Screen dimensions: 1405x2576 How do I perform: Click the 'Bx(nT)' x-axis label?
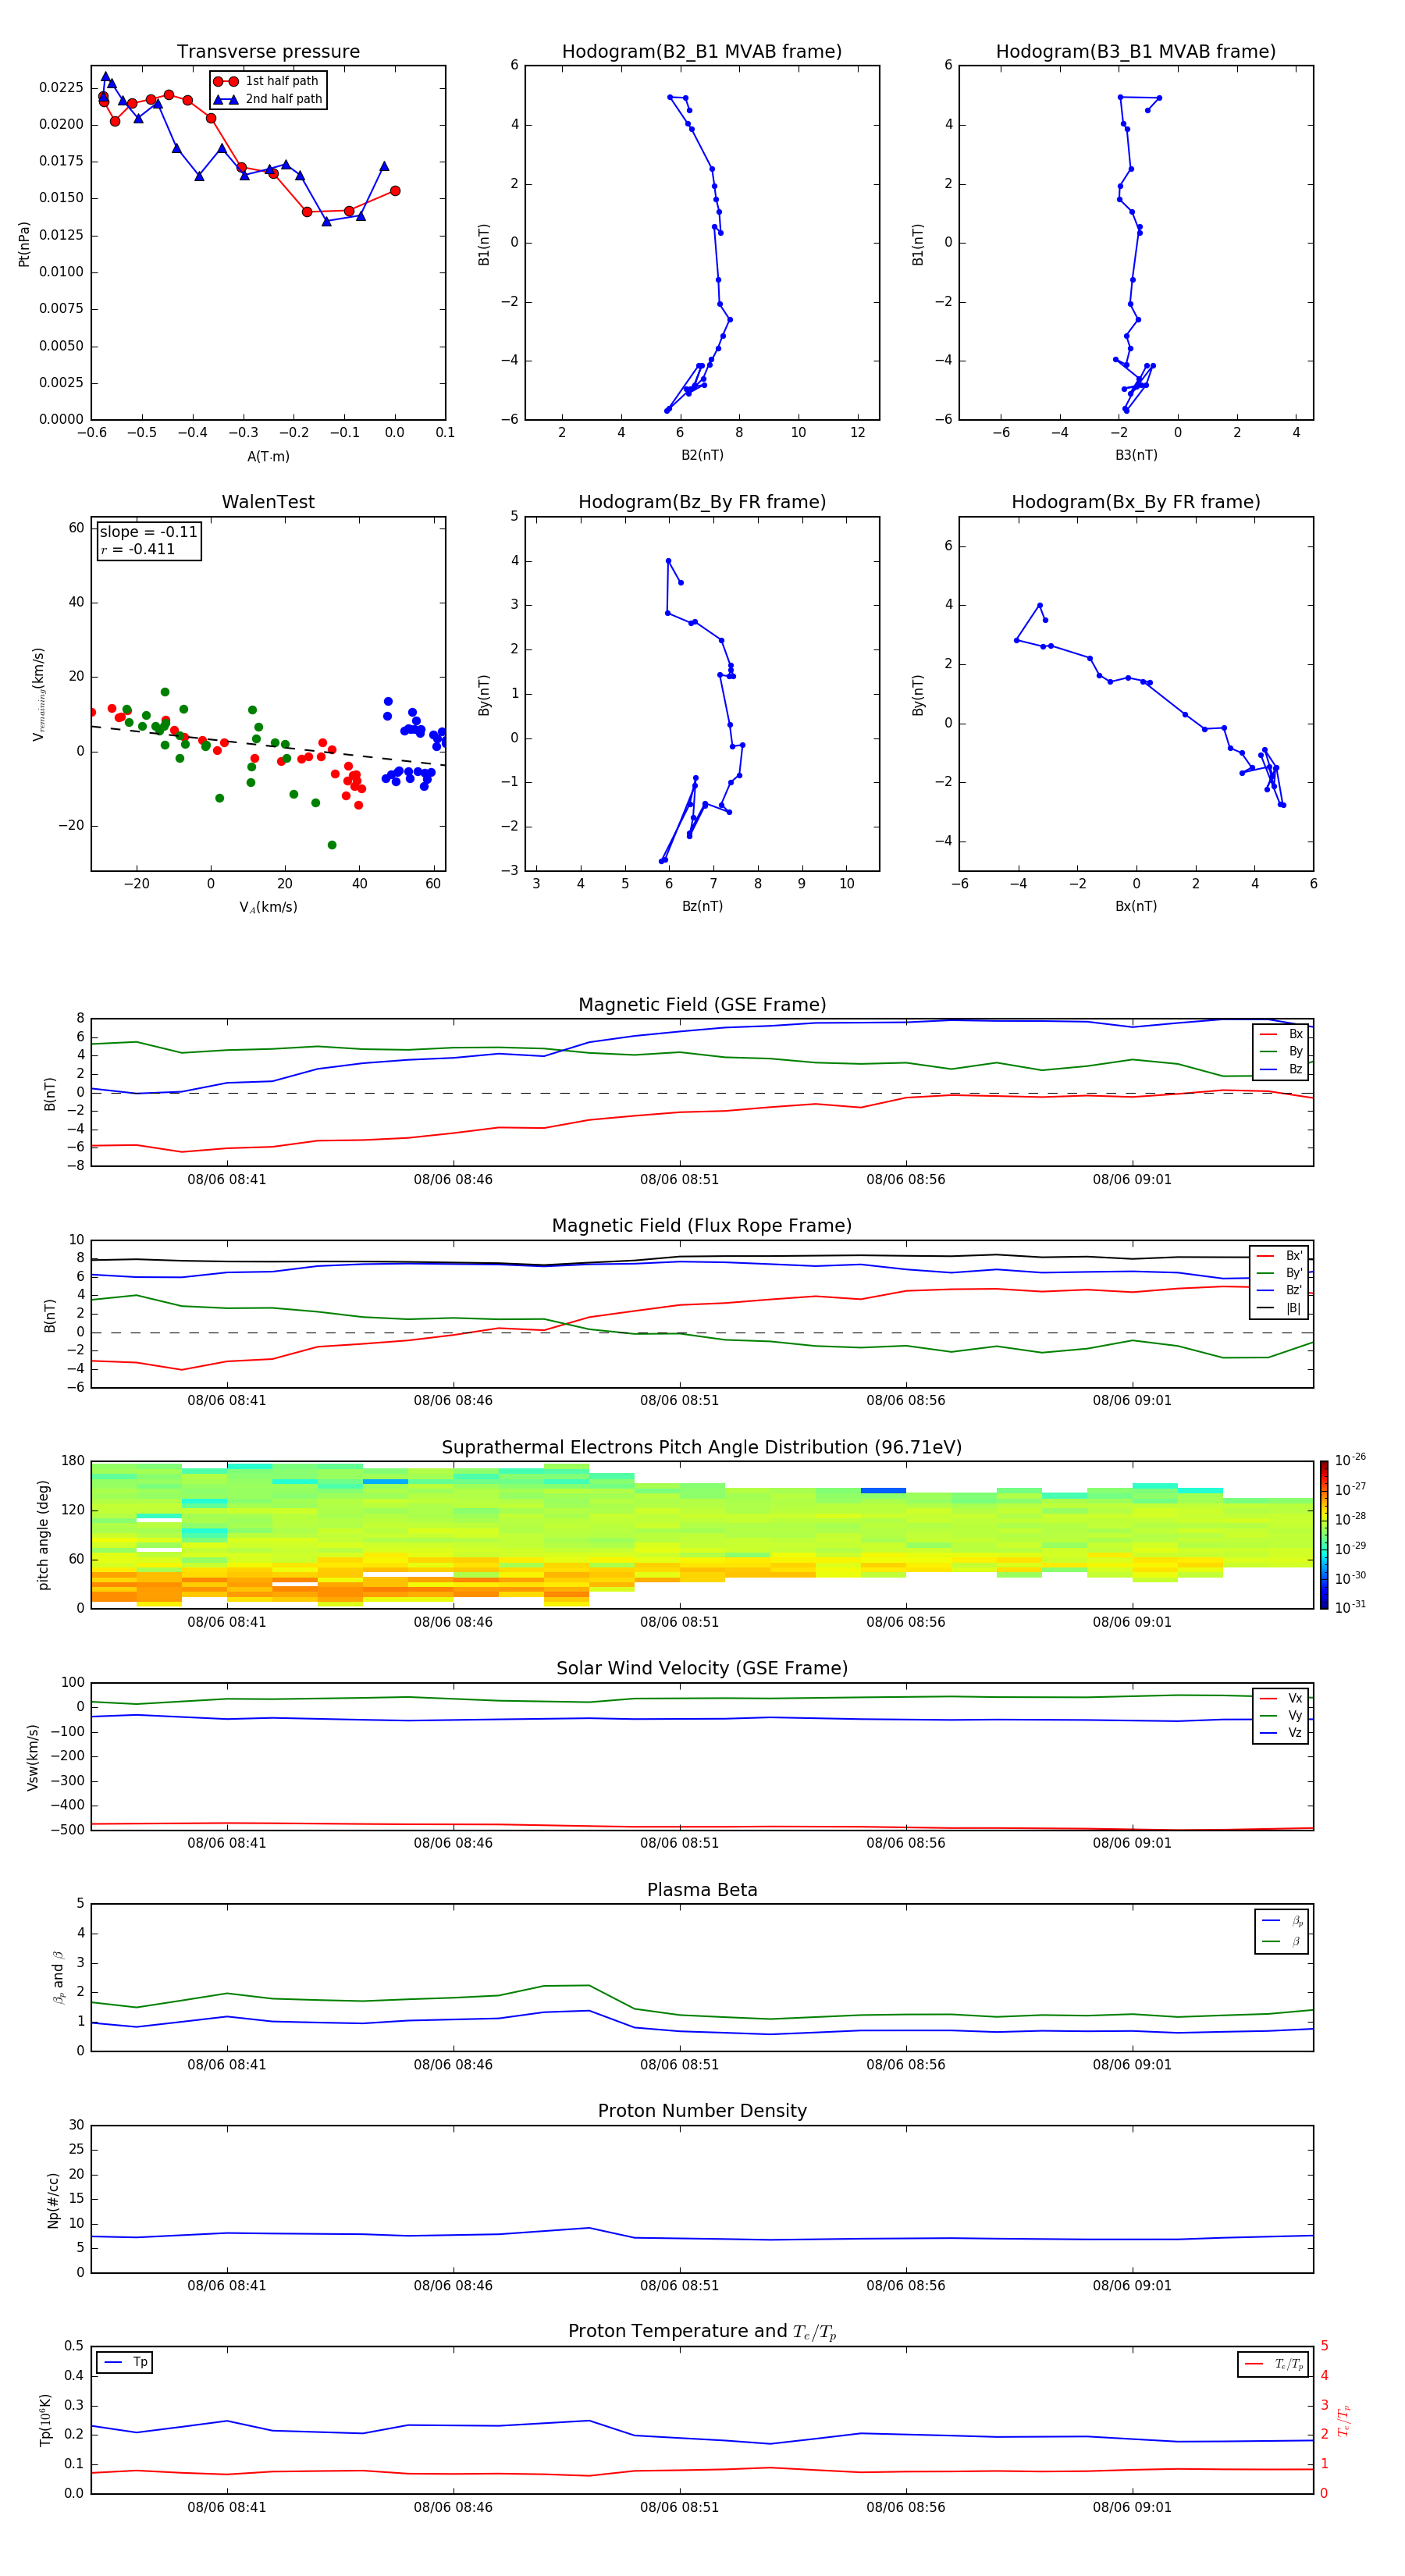[x=1136, y=906]
